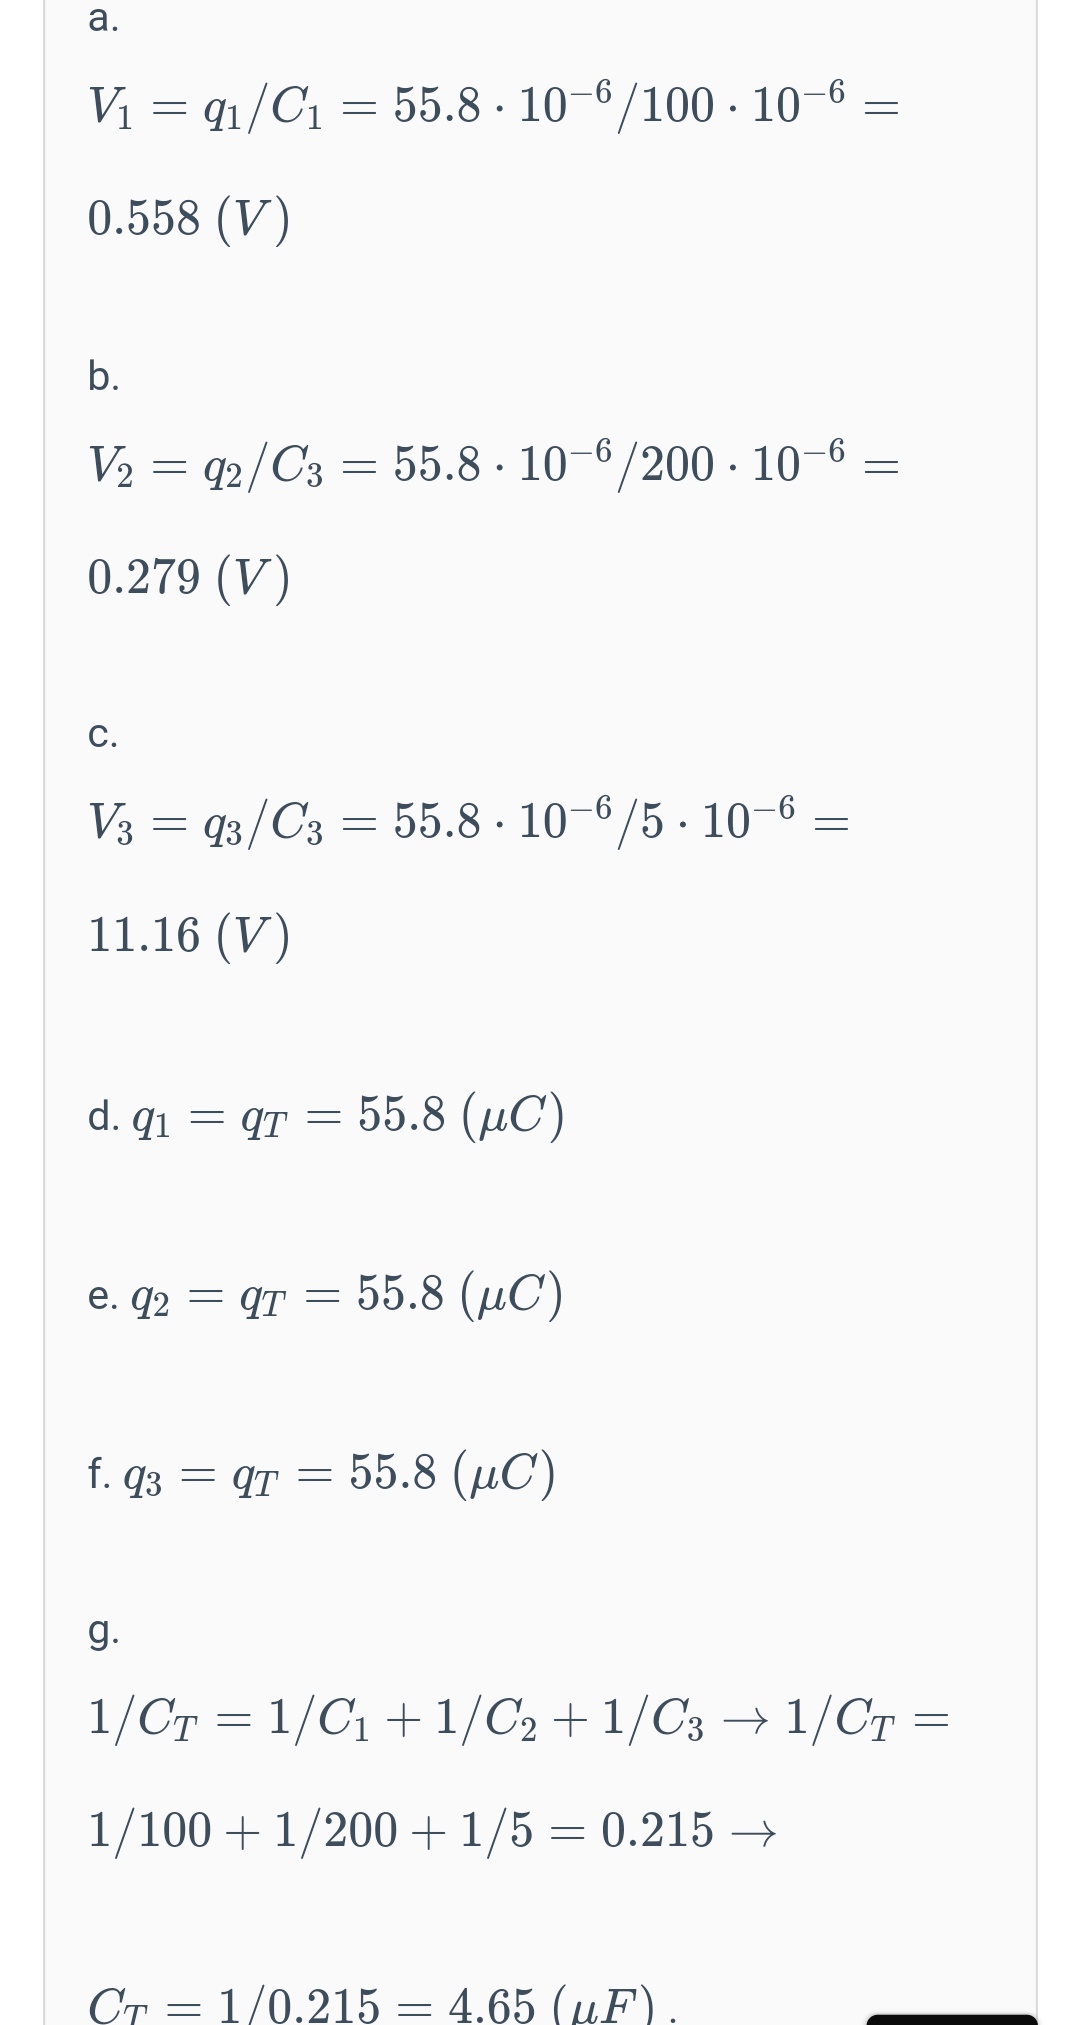Click the part label "d."
The height and width of the screenshot is (2025, 1080).
(x=103, y=1115)
